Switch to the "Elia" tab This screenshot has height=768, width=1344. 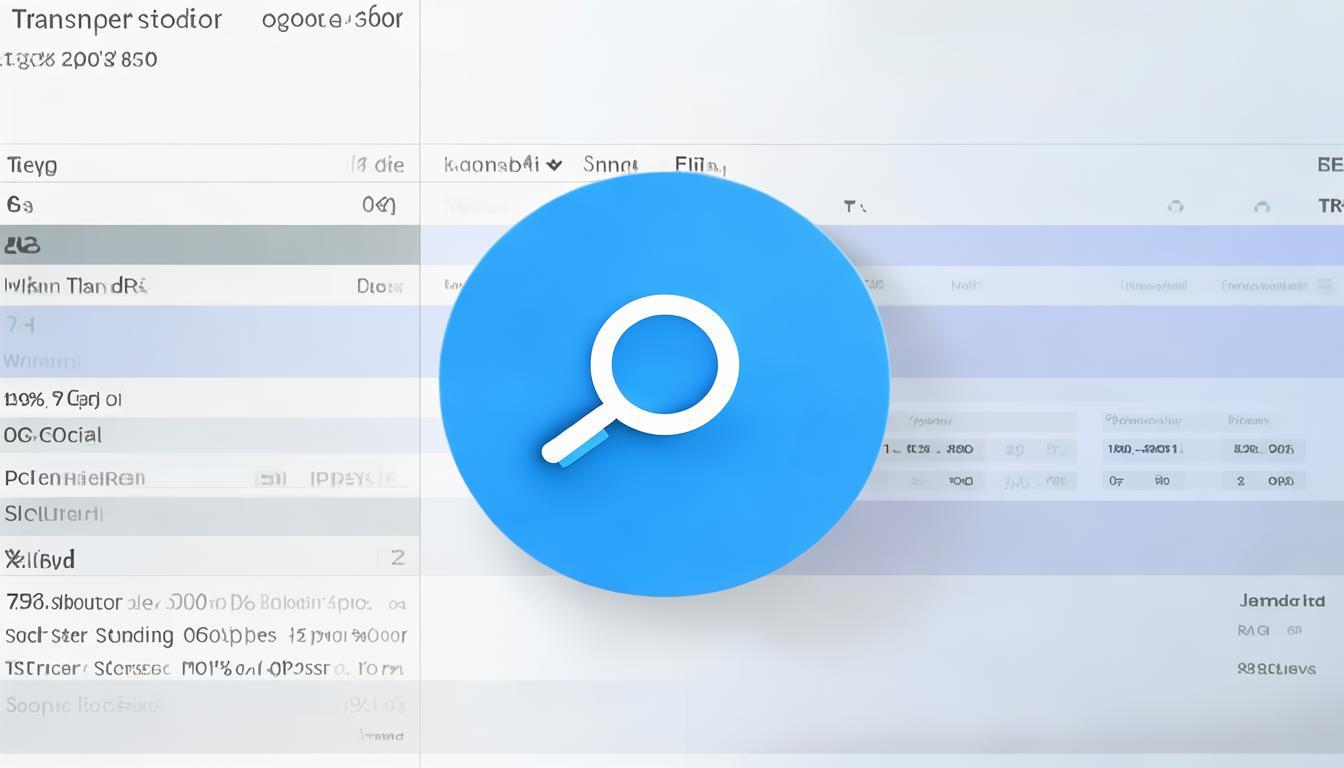click(699, 164)
